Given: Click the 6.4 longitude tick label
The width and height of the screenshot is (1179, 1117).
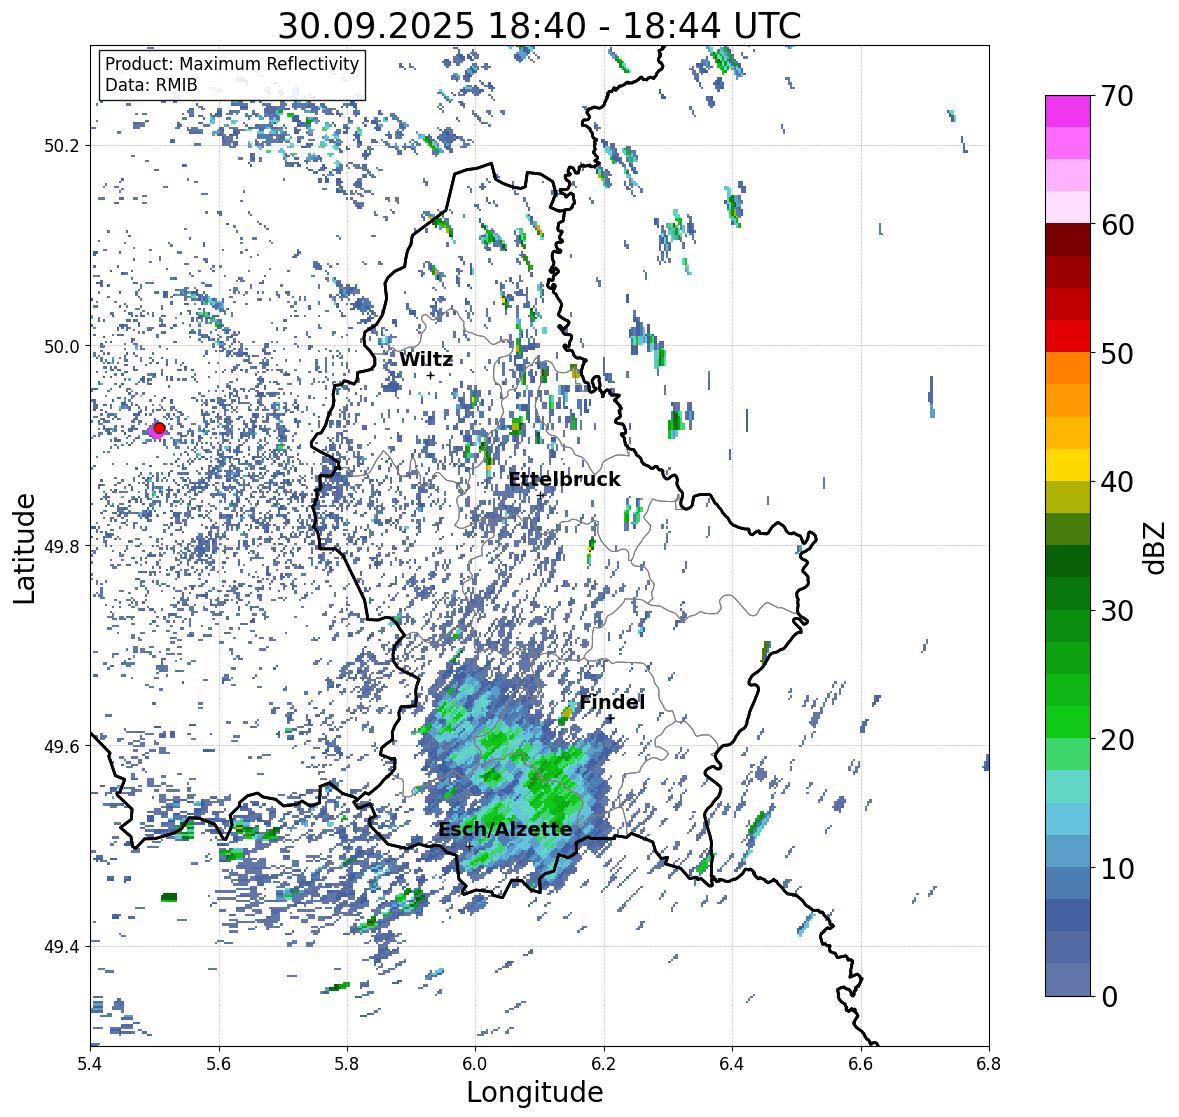Looking at the screenshot, I should pos(732,1063).
